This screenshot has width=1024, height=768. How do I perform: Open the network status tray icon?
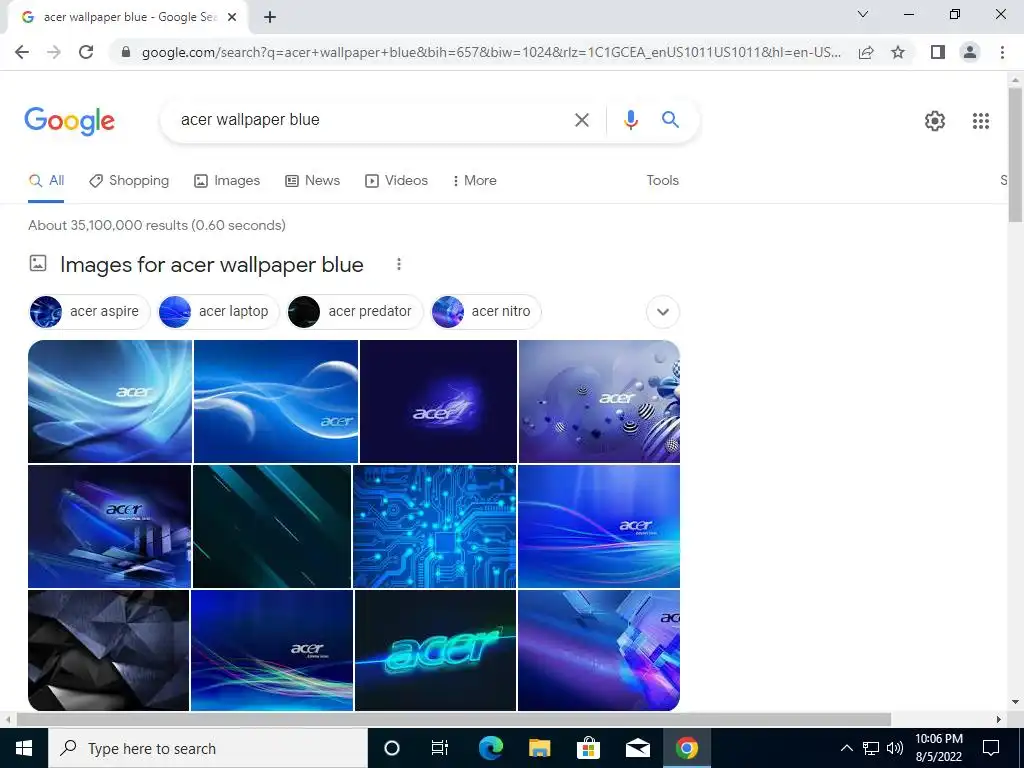[871, 748]
